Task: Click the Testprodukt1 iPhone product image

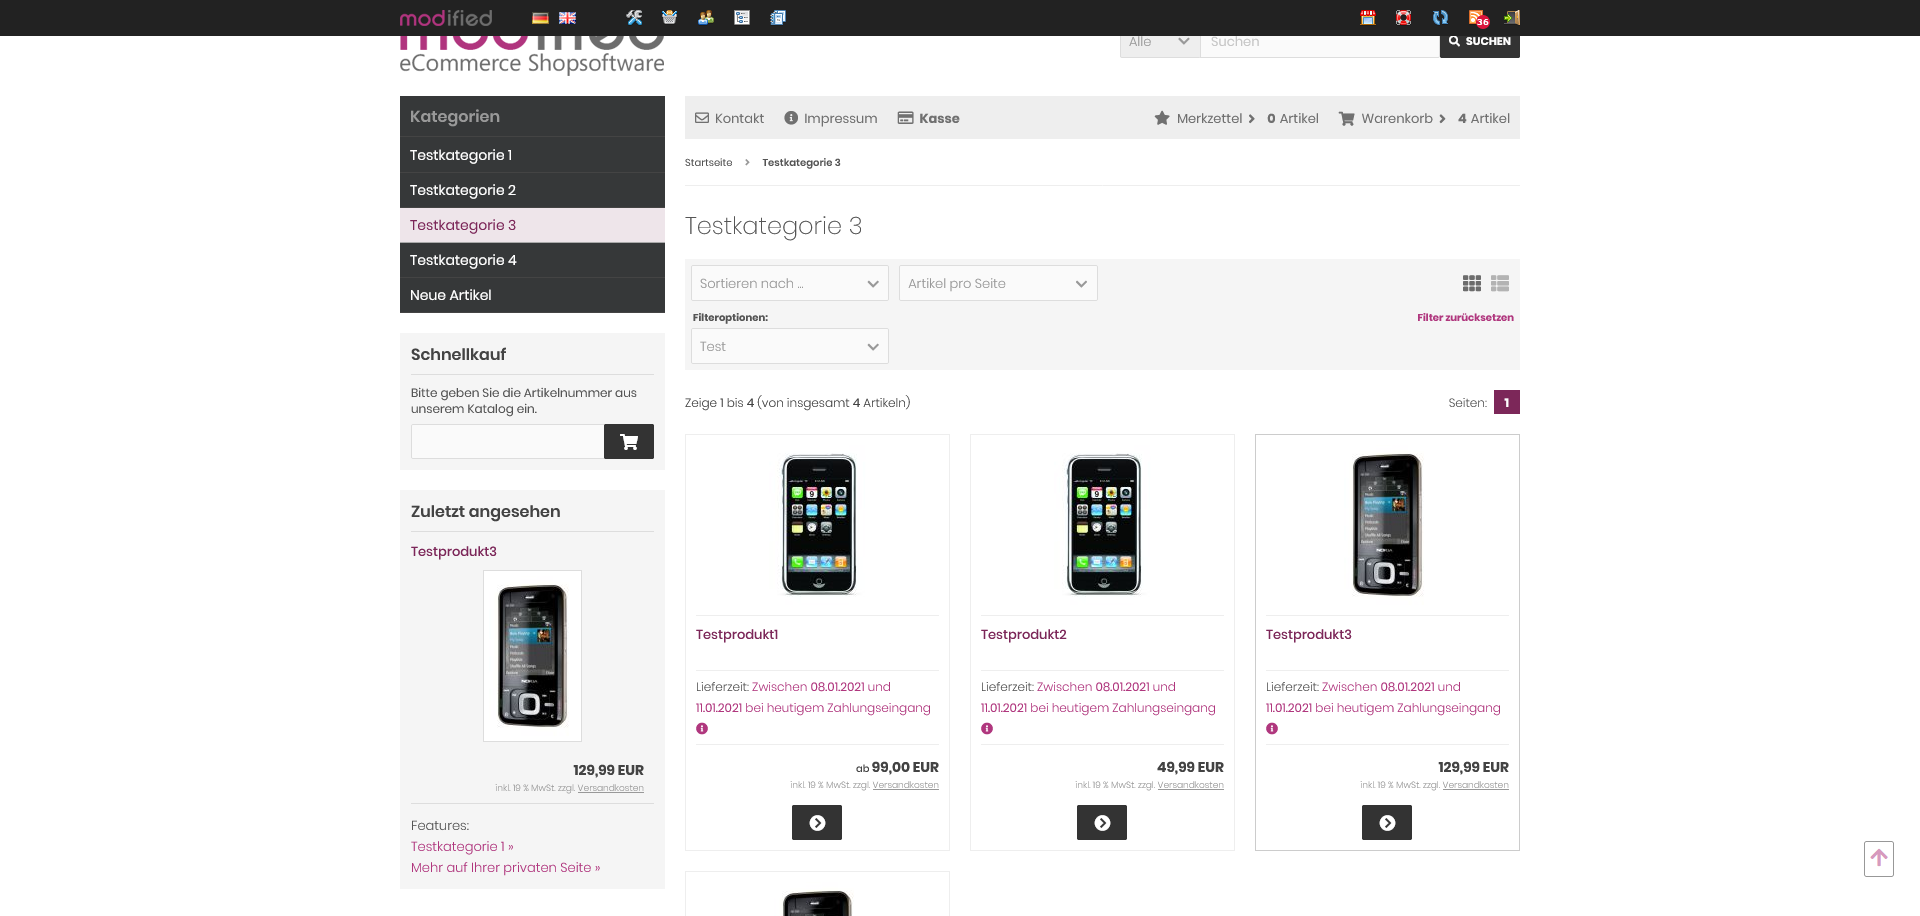Action: [x=819, y=525]
